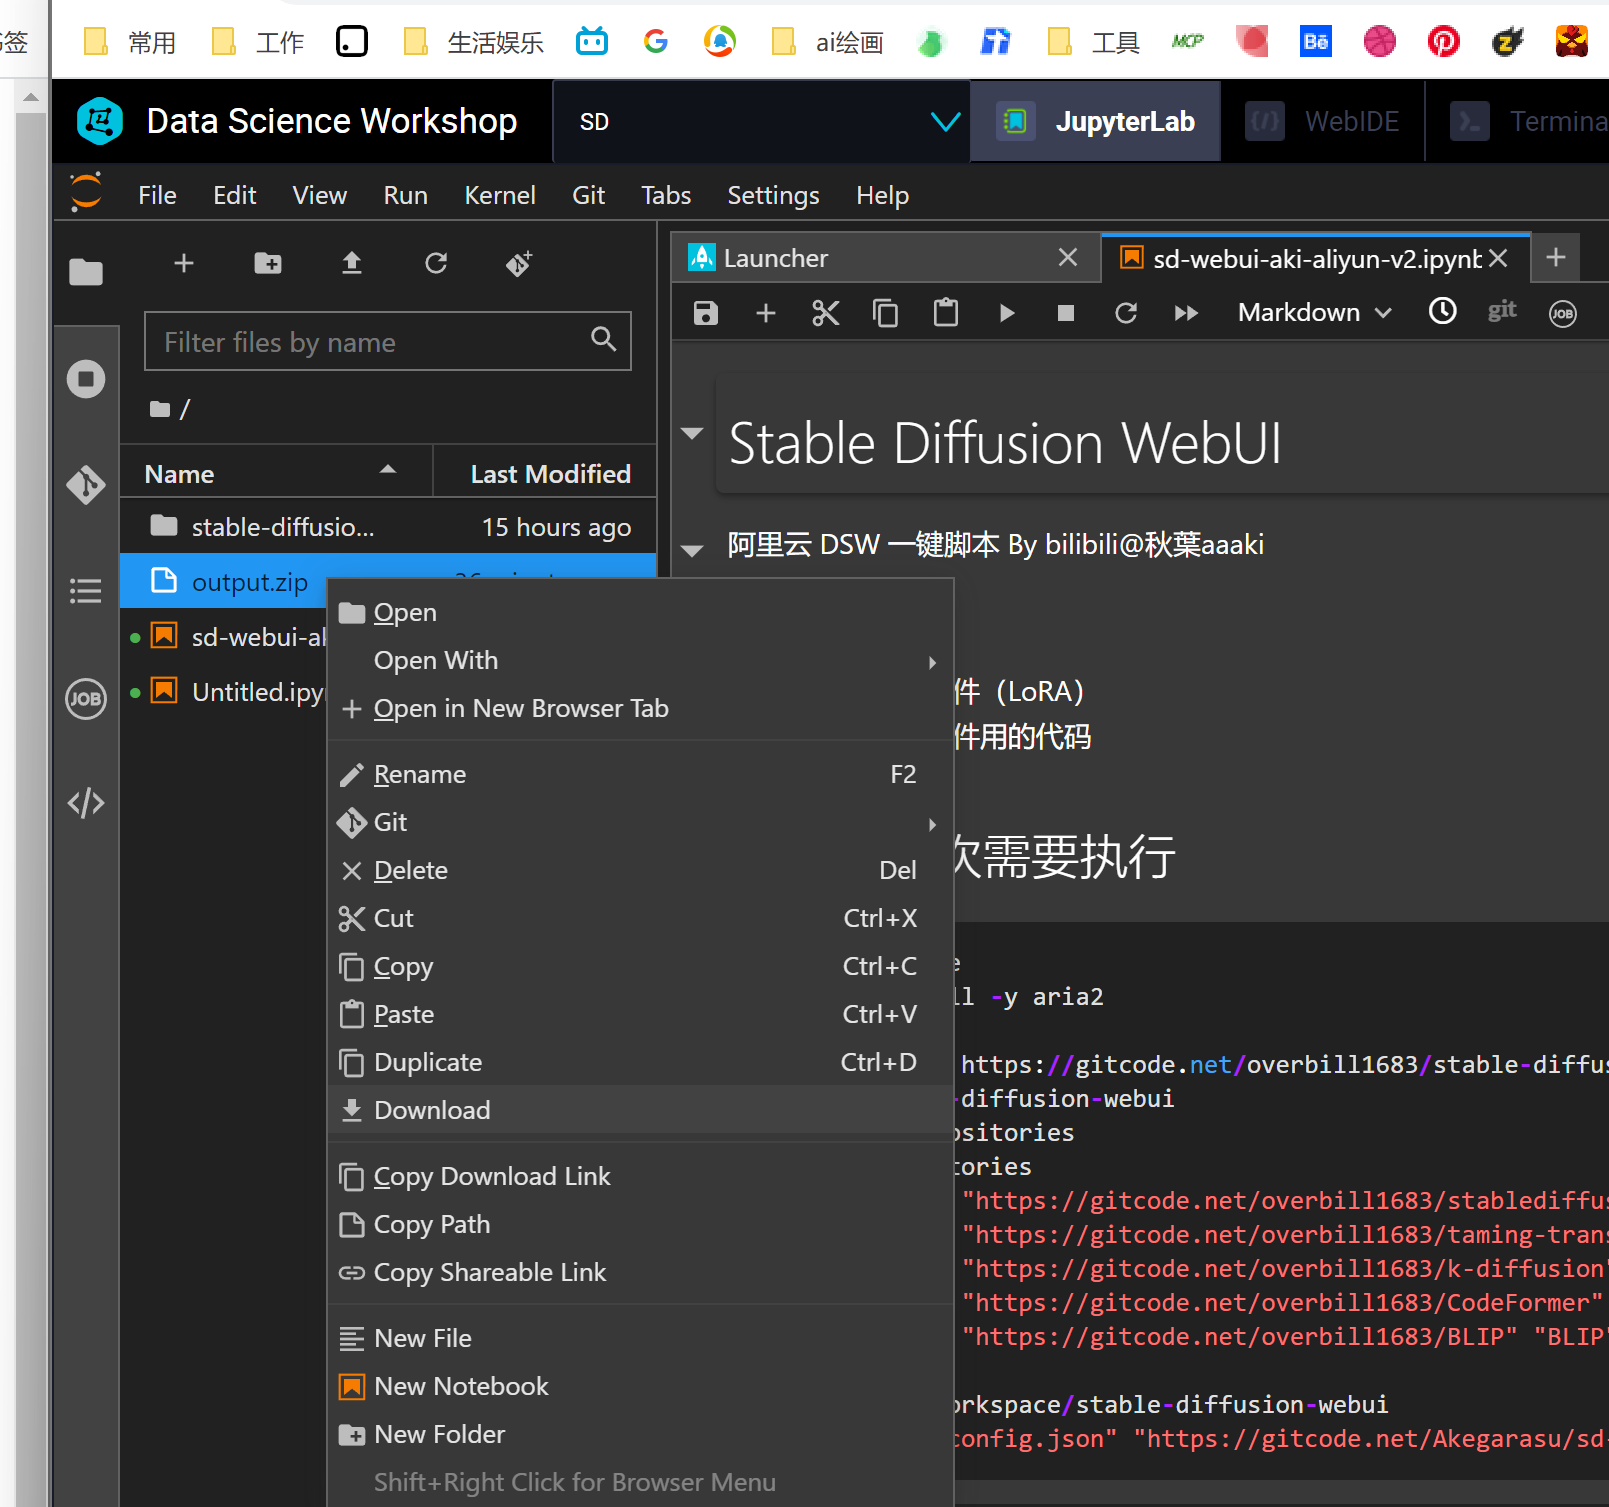The image size is (1609, 1507).
Task: Open Table of Contents sidebar icon
Action: click(86, 591)
